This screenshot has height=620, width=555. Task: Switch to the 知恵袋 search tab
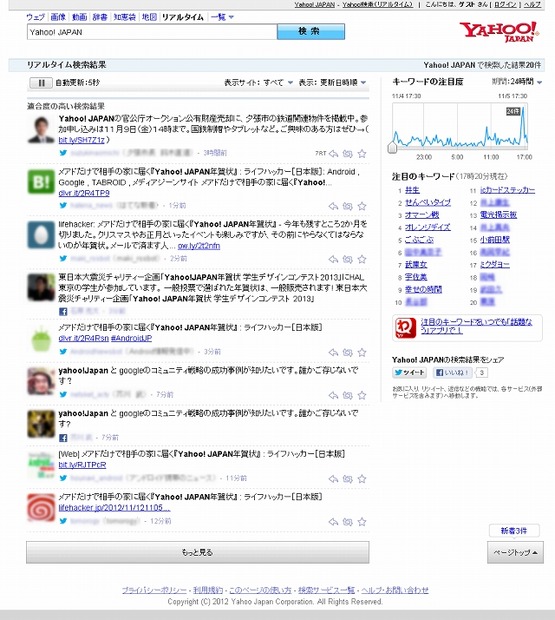click(125, 17)
